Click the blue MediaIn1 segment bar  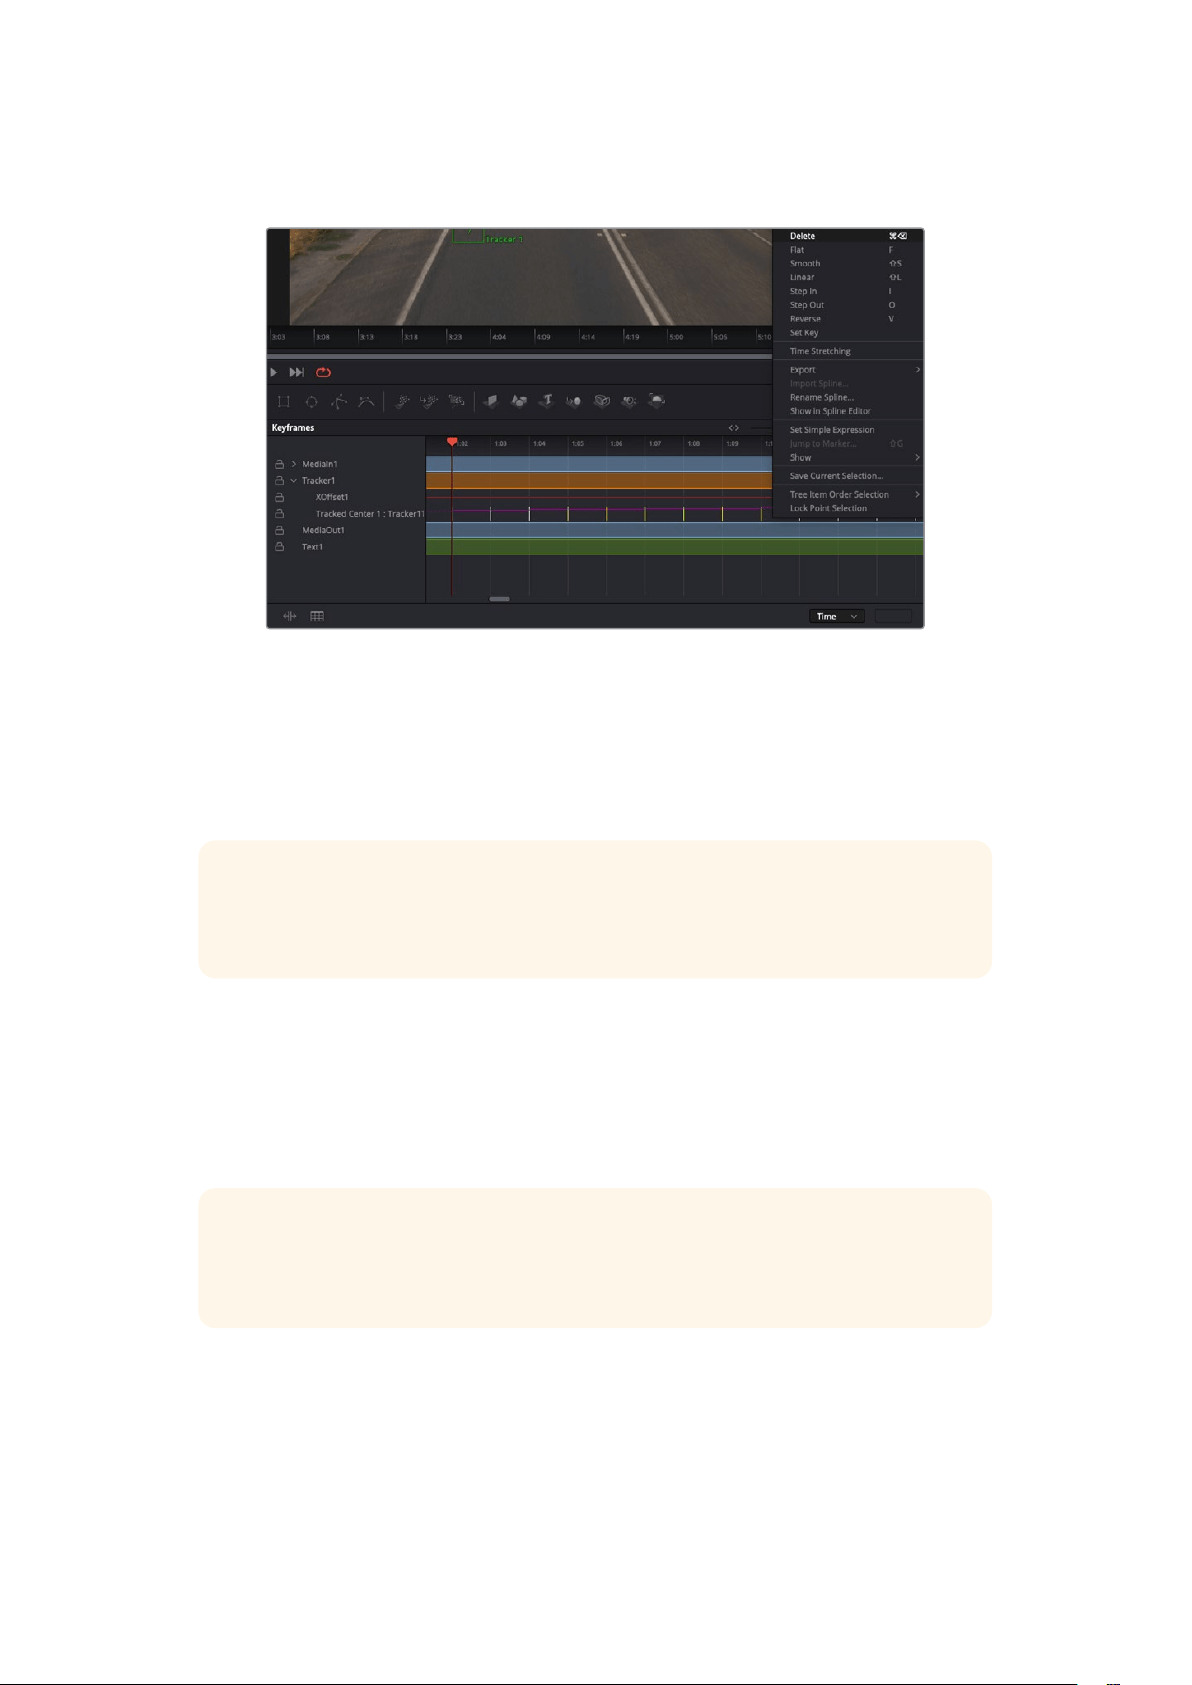pos(599,464)
